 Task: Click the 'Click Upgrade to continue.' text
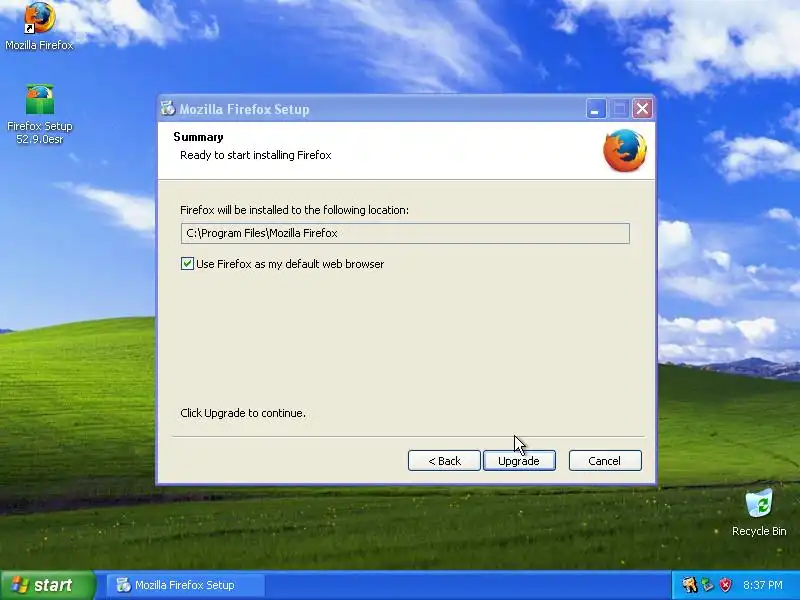(x=243, y=413)
